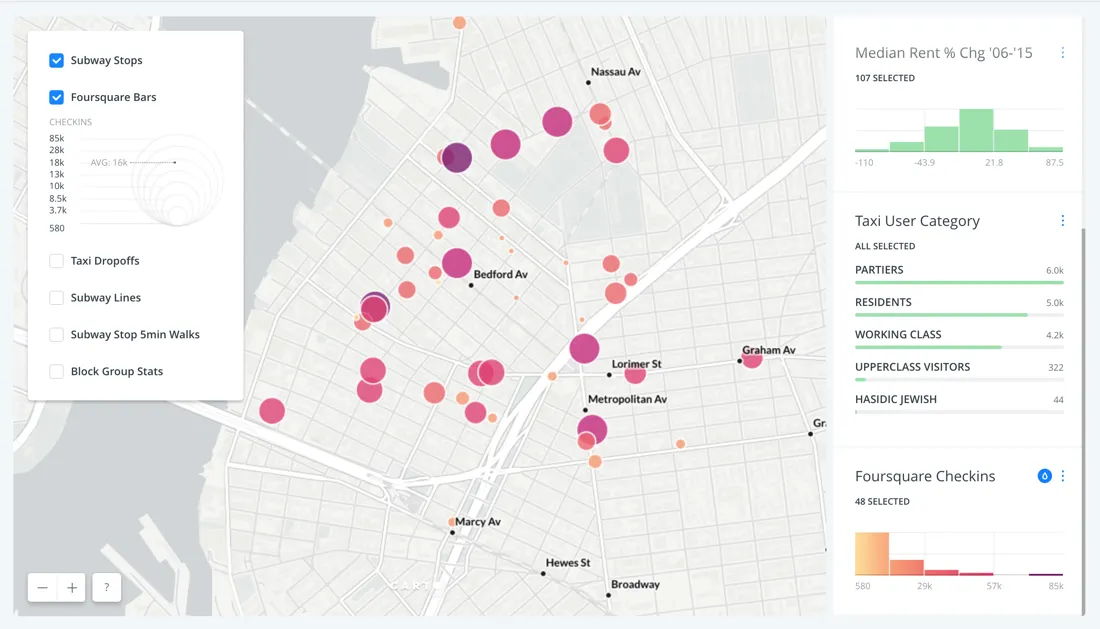The image size is (1100, 629).
Task: Click the tallest Median Rent histogram bar
Action: [976, 131]
